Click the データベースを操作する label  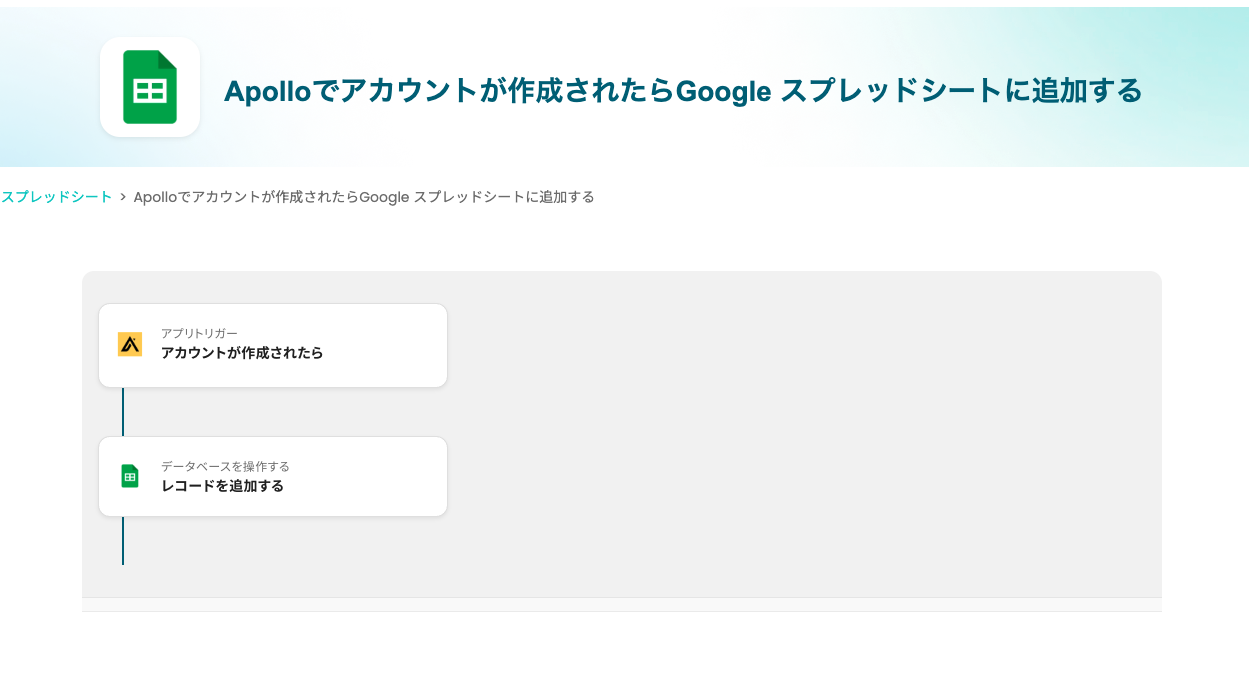(225, 466)
